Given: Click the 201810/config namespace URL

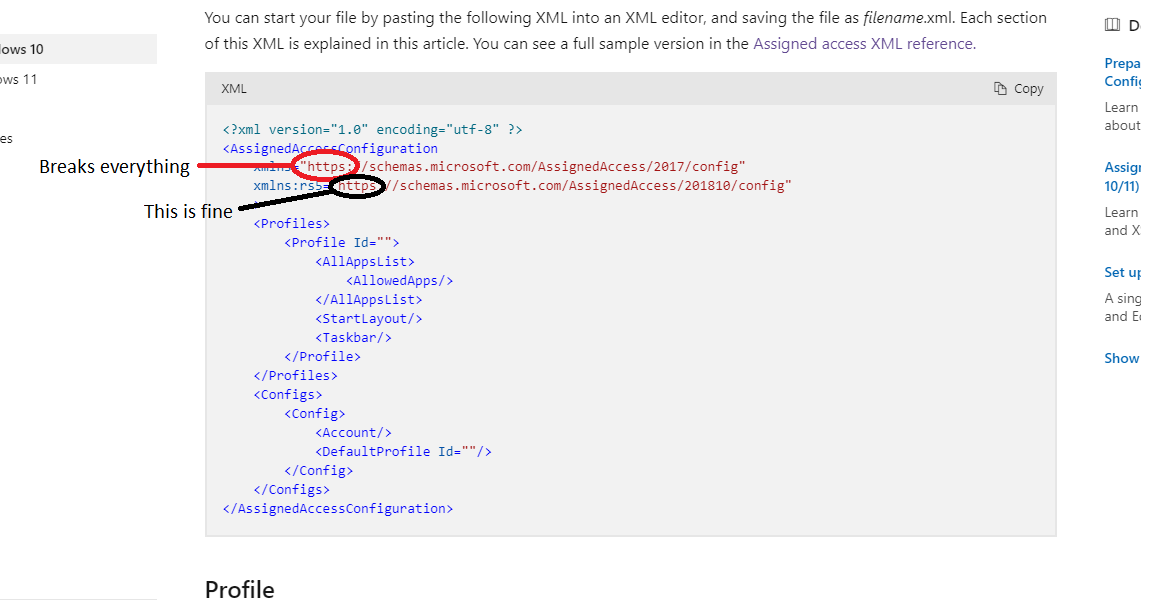Looking at the screenshot, I should coord(561,185).
